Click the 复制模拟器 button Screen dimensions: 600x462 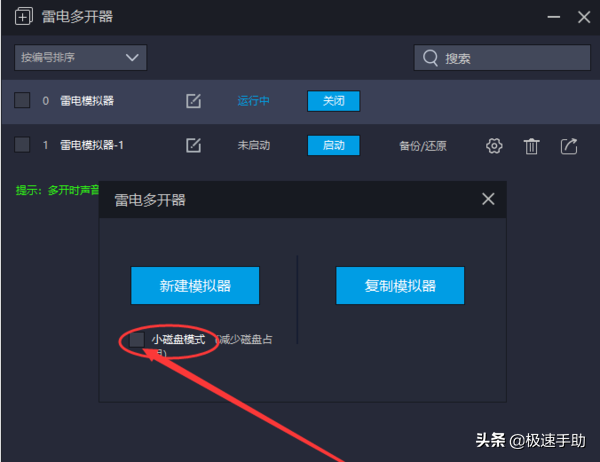pyautogui.click(x=400, y=286)
